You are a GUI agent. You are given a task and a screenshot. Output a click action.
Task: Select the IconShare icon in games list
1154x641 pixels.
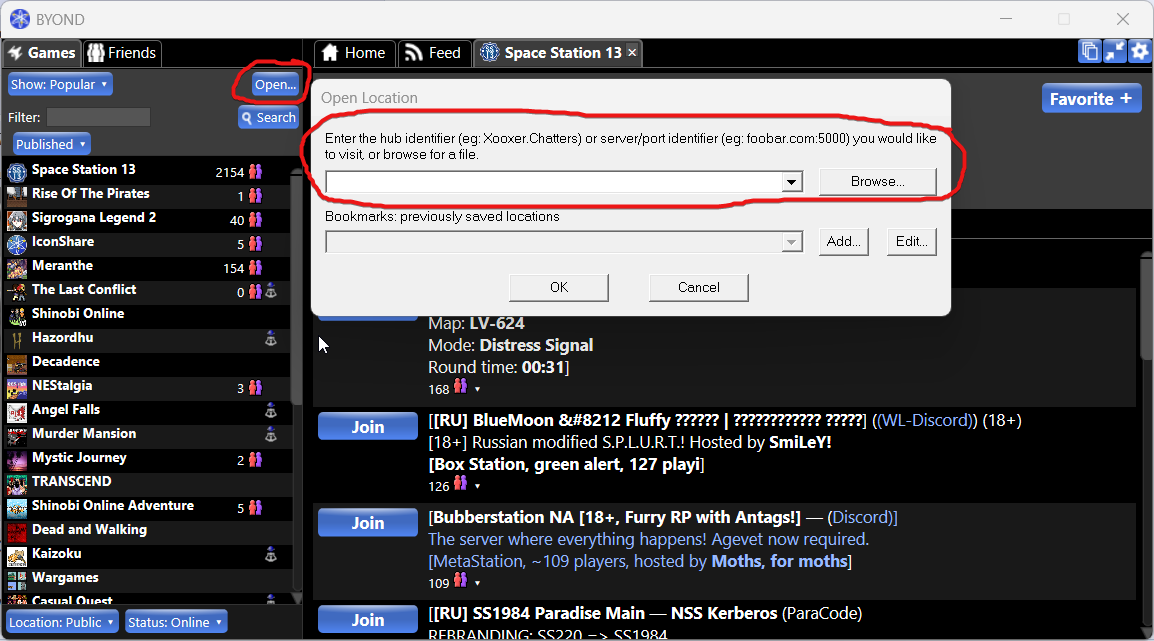[x=17, y=243]
